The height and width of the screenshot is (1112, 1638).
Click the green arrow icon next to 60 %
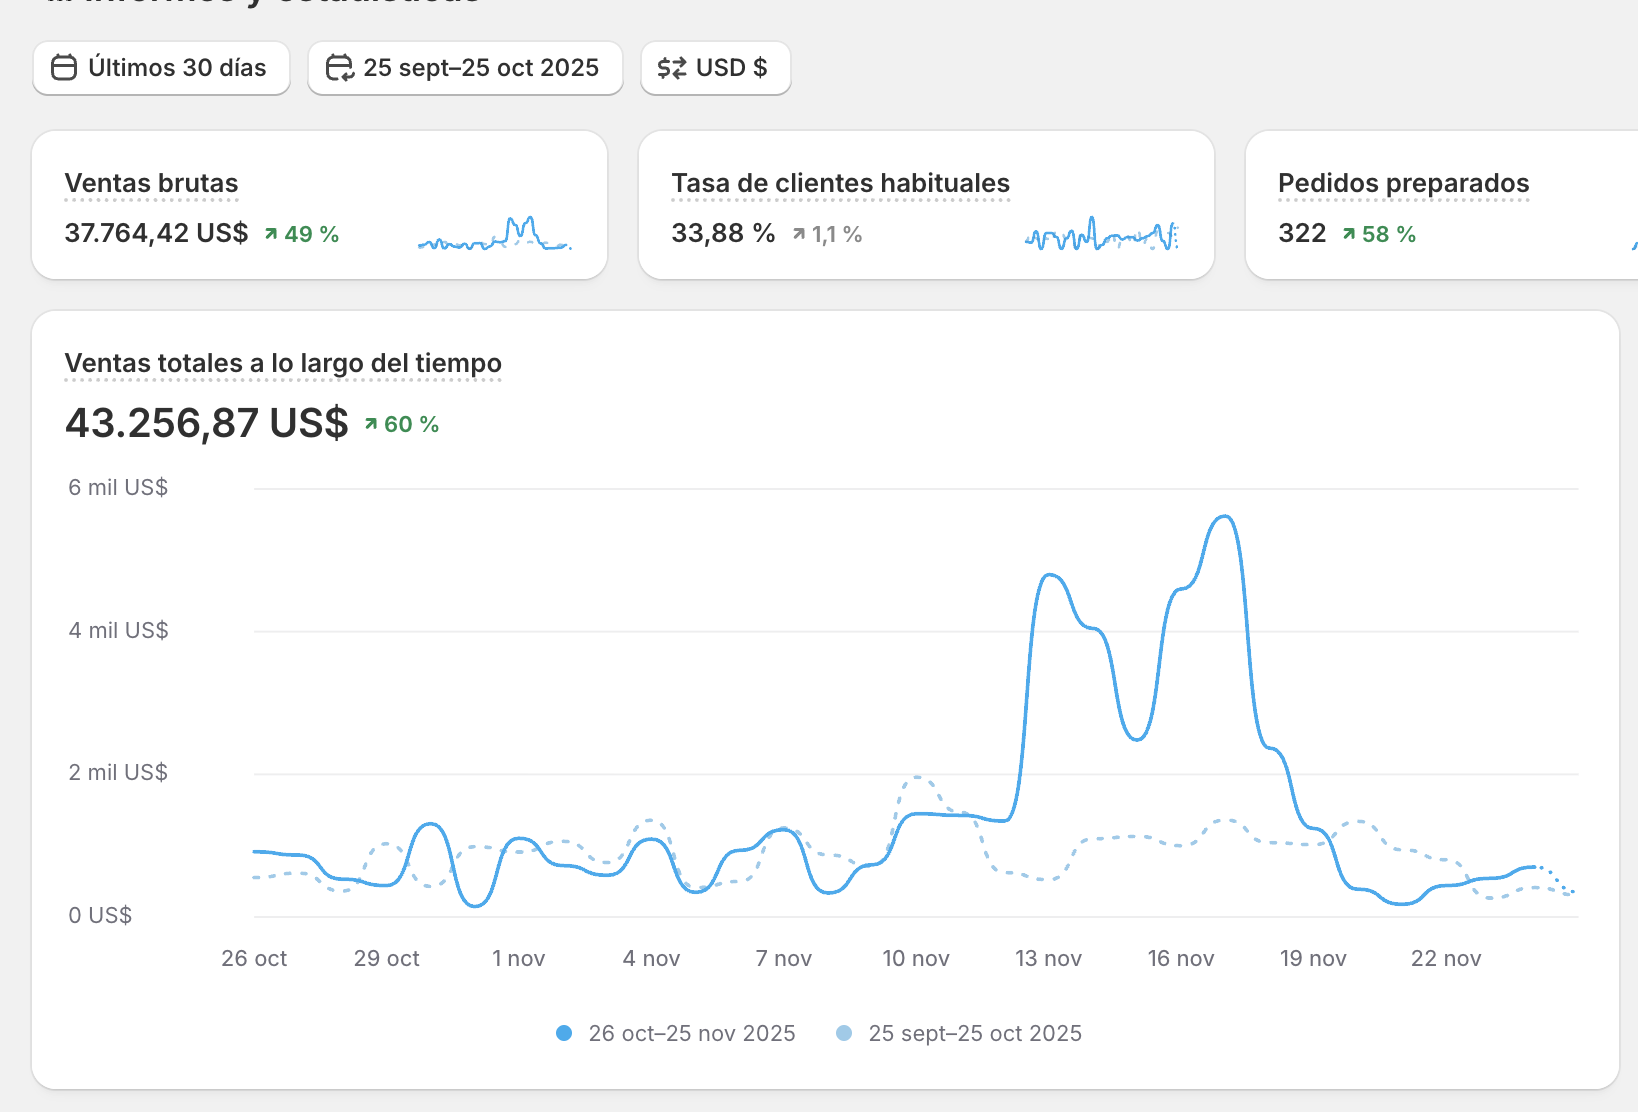point(371,424)
